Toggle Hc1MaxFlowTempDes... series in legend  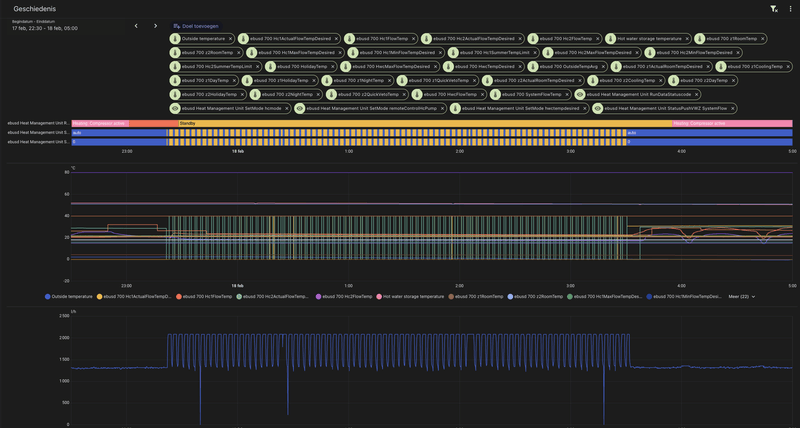coord(605,296)
